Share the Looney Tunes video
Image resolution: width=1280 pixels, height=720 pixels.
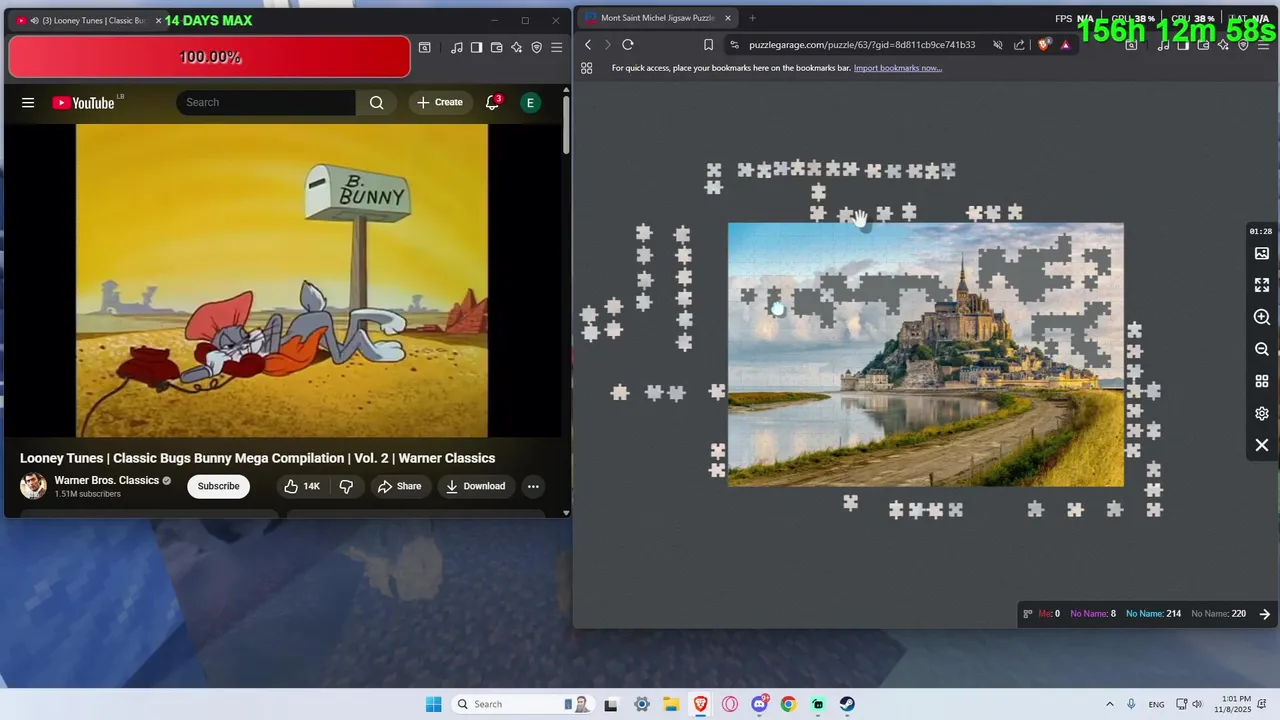pos(399,486)
